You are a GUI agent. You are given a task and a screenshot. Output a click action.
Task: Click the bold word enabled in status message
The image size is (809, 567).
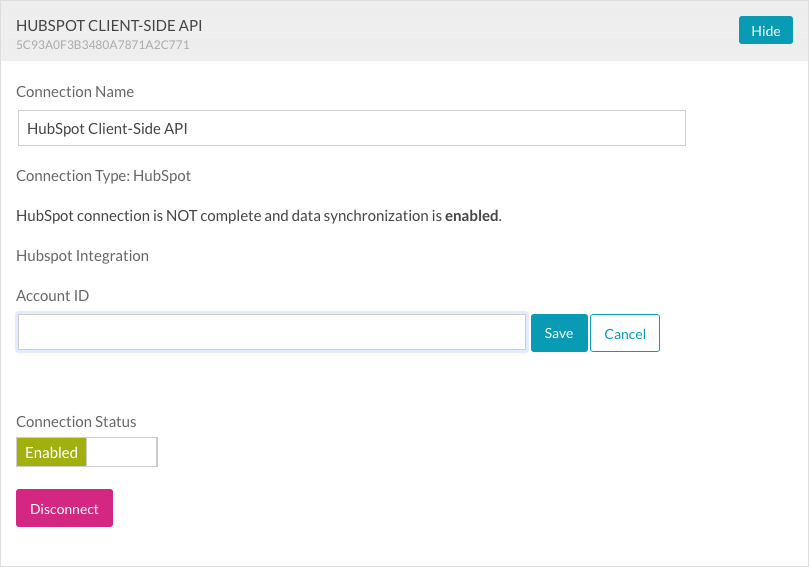coord(471,216)
